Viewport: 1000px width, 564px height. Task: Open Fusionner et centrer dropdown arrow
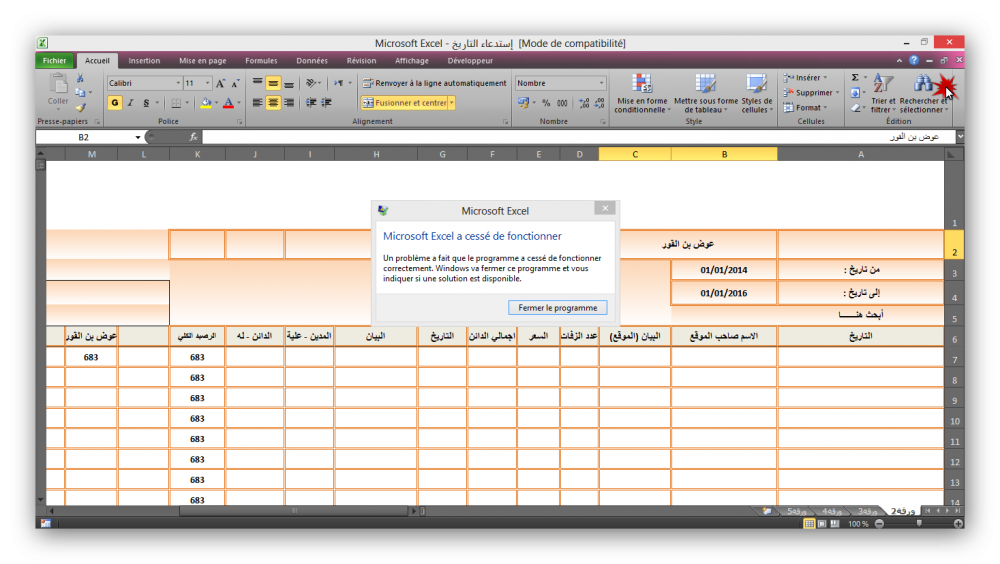[x=452, y=103]
